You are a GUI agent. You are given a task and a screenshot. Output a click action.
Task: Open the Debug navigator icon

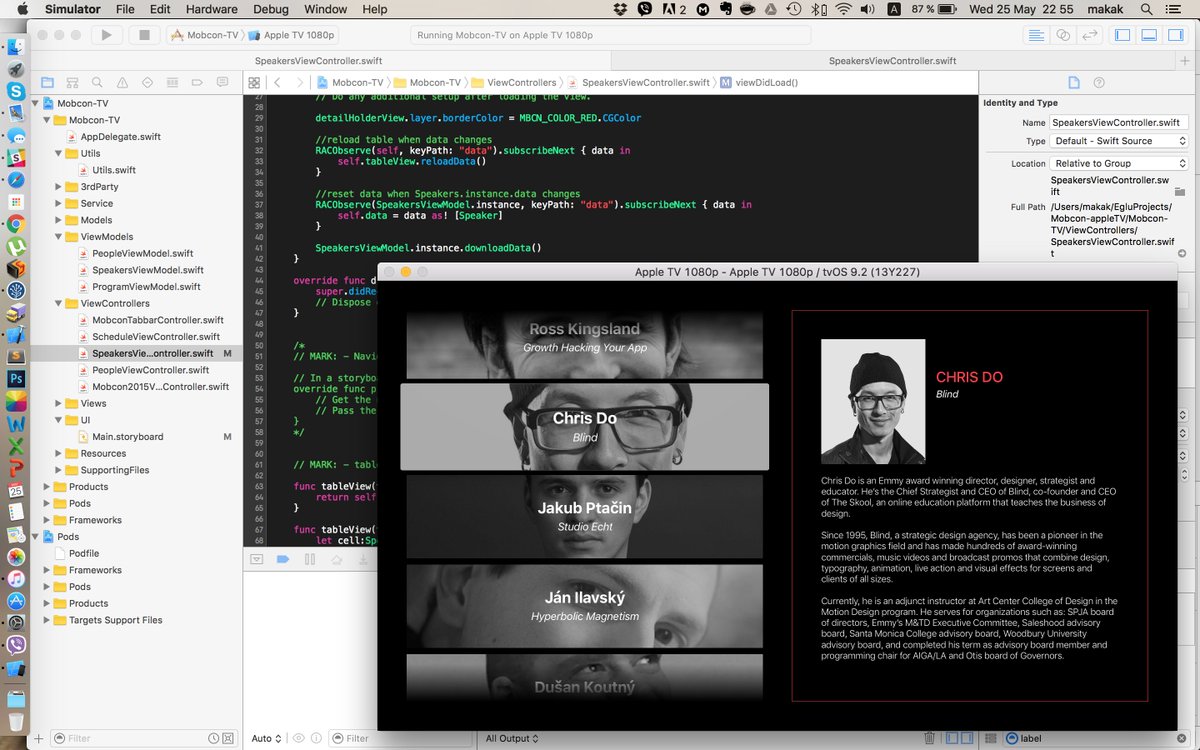tap(172, 82)
